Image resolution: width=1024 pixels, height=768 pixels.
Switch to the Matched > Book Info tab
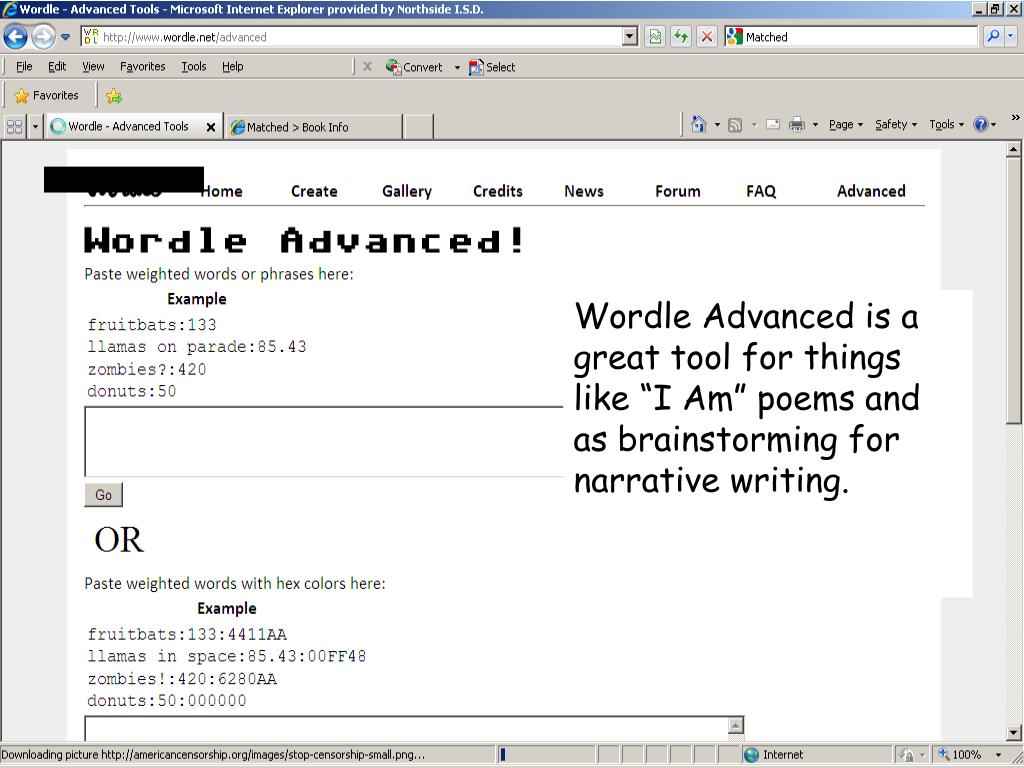(313, 127)
